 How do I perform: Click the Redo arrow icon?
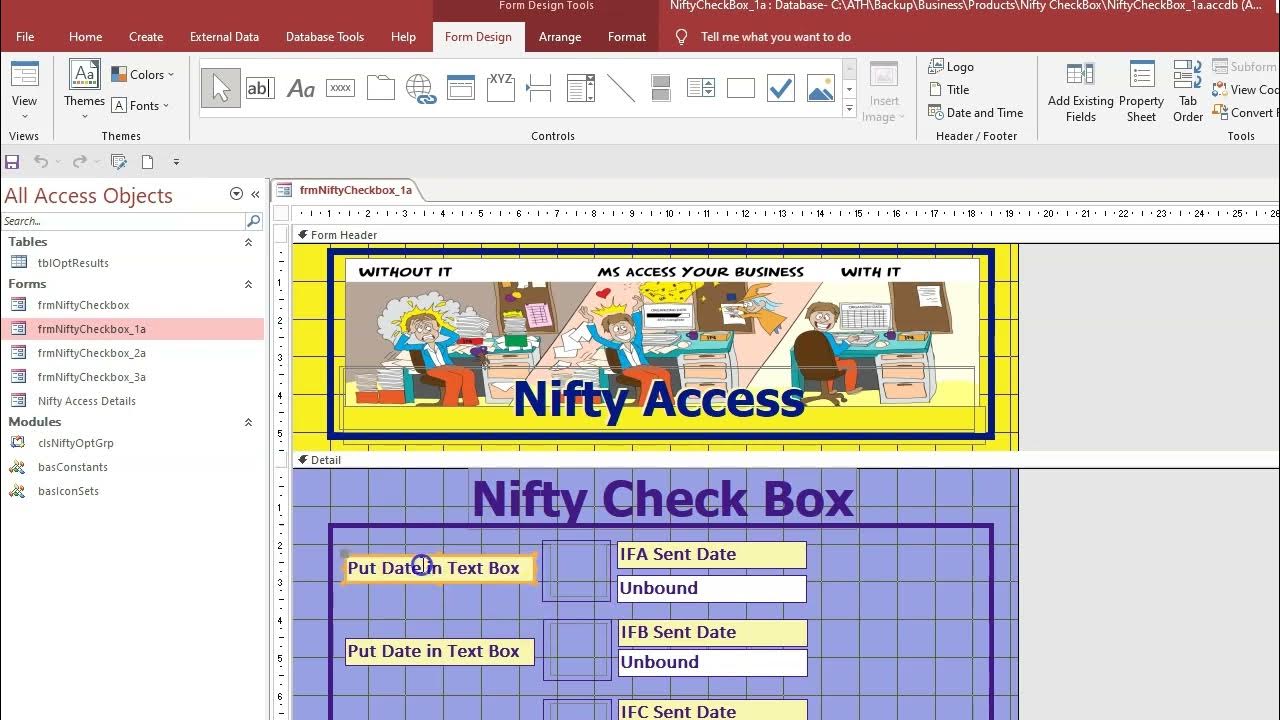[x=80, y=161]
